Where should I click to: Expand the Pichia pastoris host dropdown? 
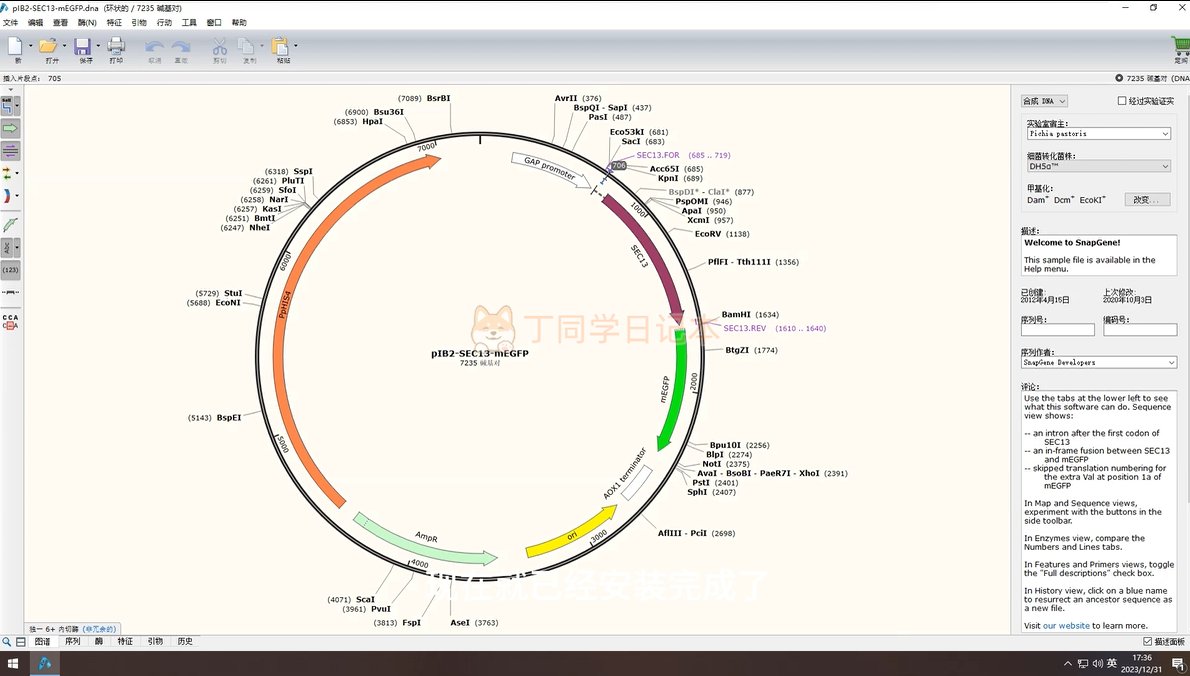[1098, 133]
